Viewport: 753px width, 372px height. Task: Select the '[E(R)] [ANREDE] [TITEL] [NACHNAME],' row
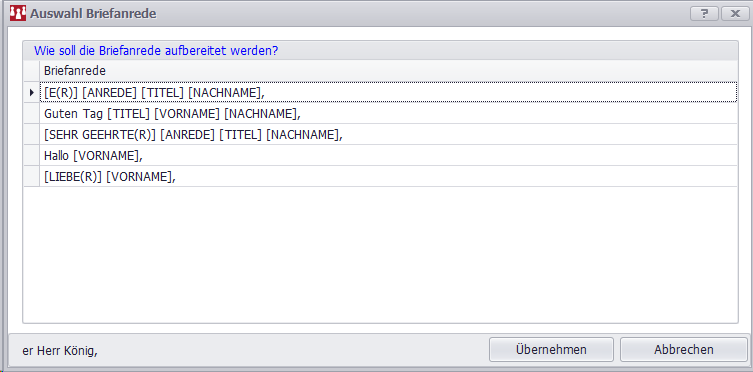388,93
